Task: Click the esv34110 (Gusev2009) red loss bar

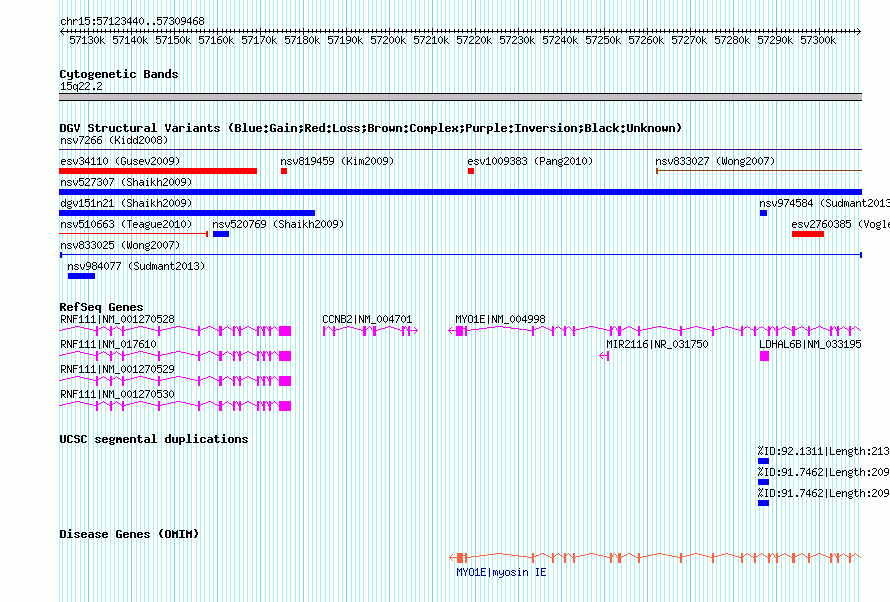Action: click(x=158, y=171)
